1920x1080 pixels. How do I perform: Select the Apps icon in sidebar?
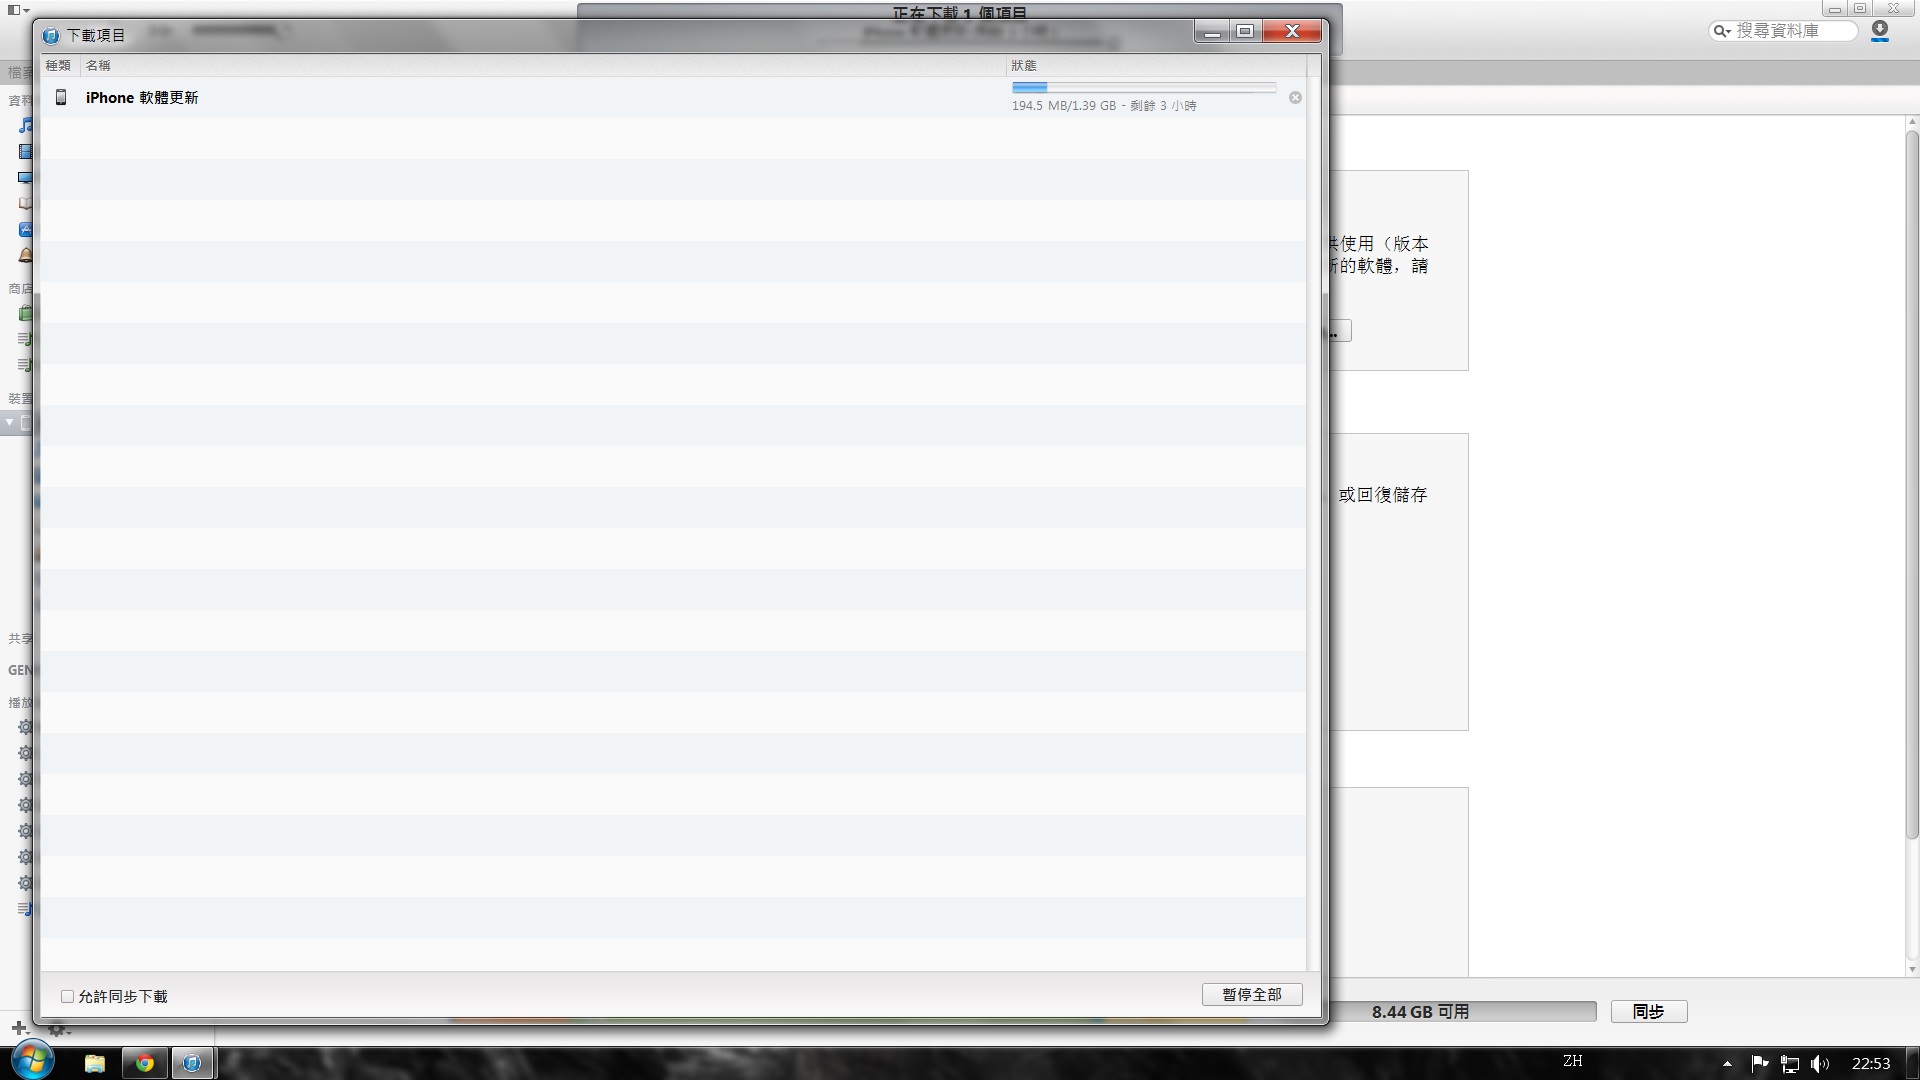(x=26, y=229)
